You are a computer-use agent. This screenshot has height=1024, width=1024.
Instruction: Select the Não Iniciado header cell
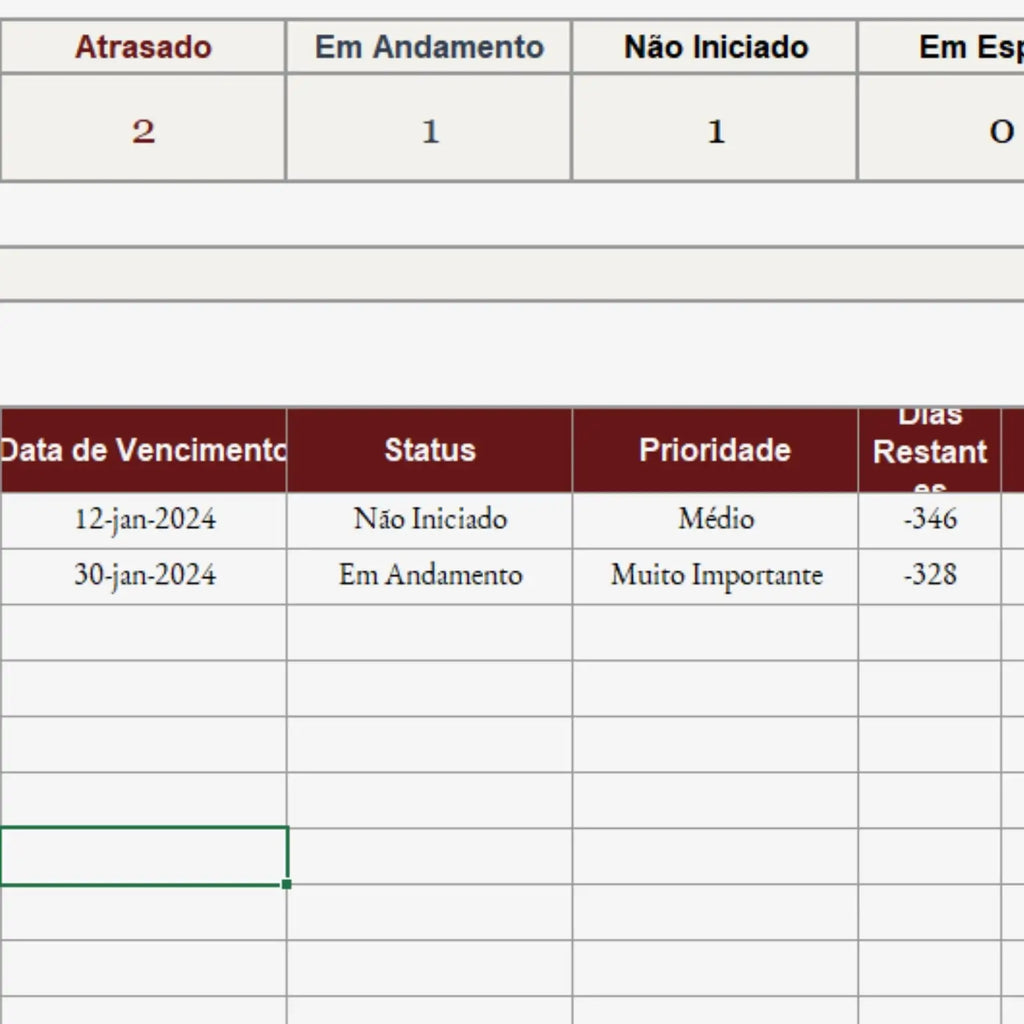715,47
